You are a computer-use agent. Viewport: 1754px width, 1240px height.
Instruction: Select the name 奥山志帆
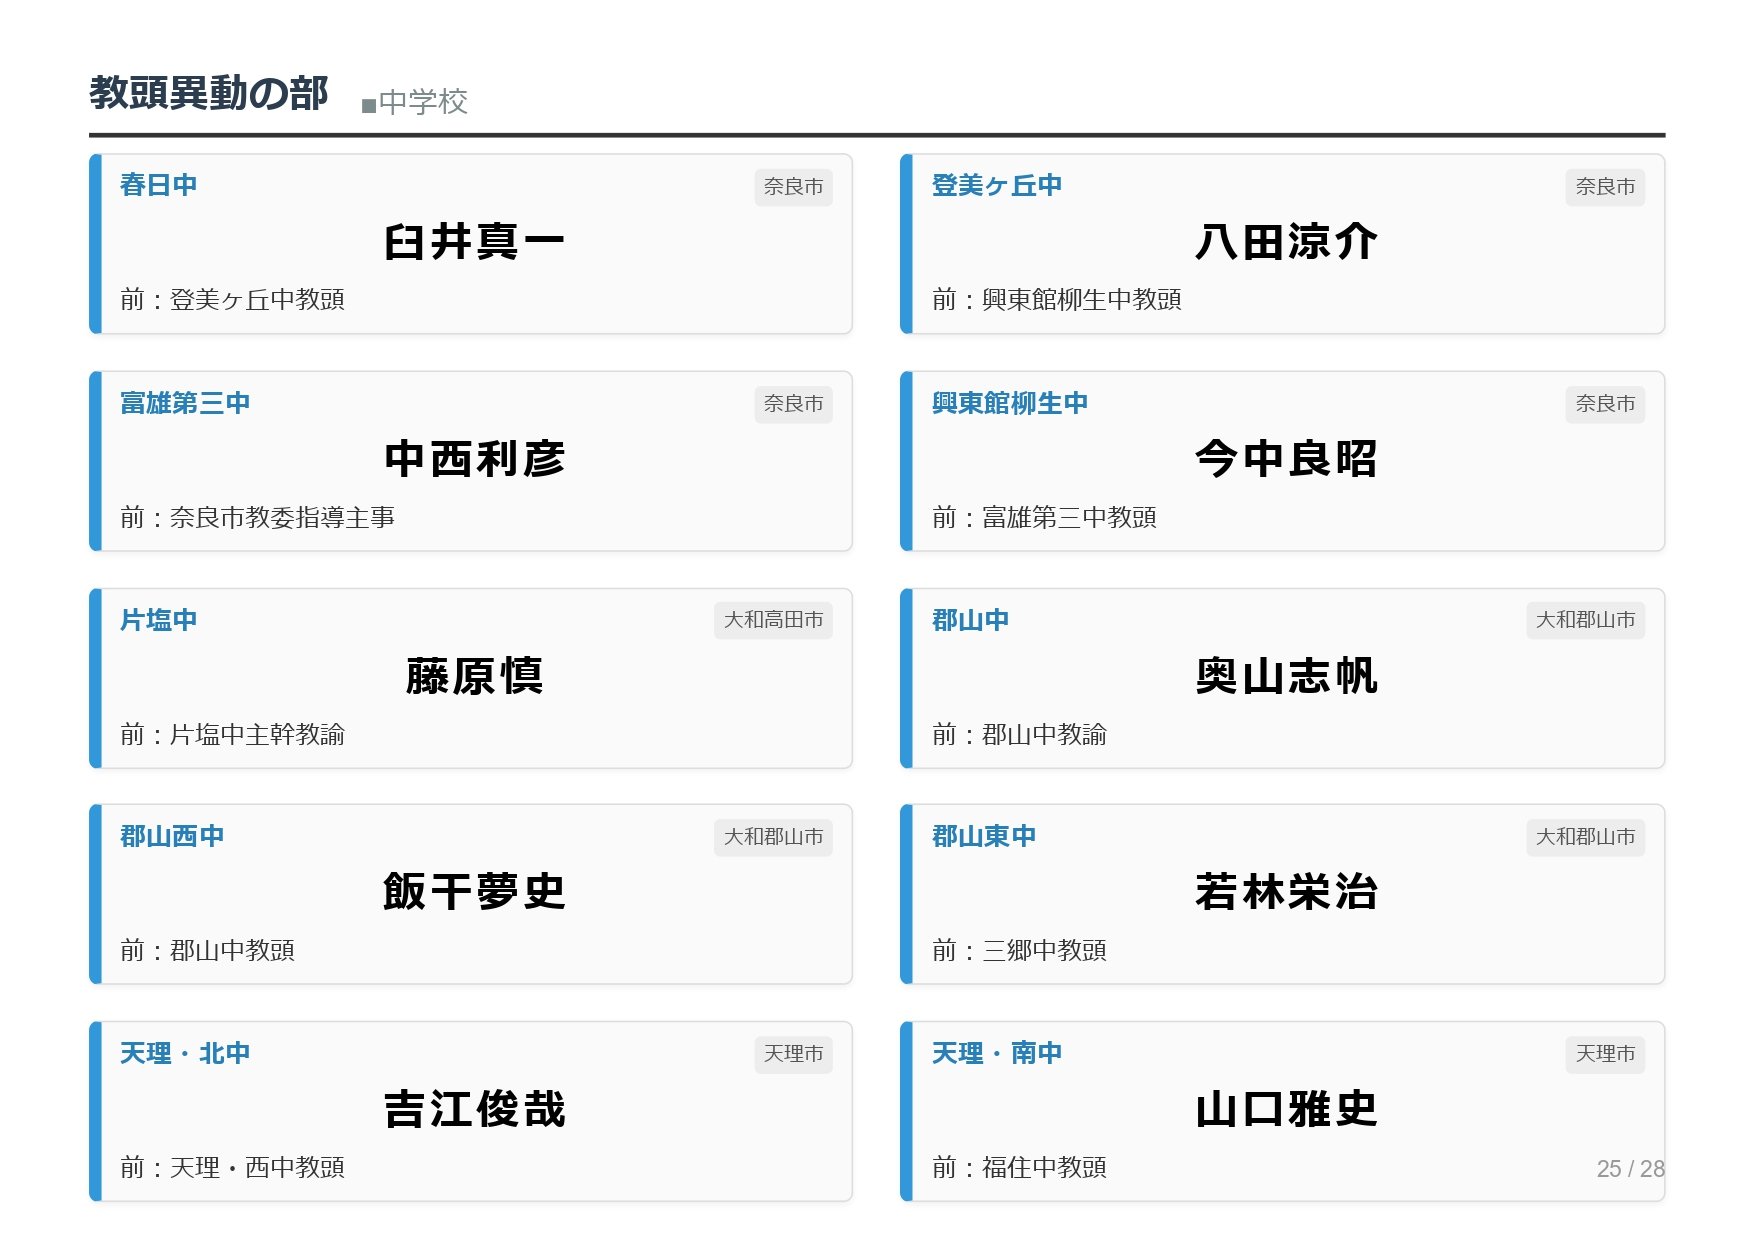(1286, 676)
